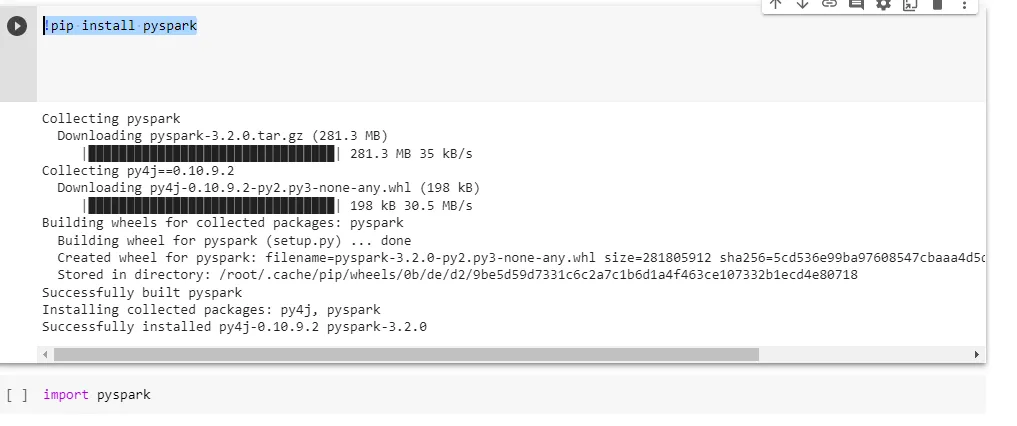Click the !pip install pyspark code text
The image size is (1017, 426).
[120, 26]
